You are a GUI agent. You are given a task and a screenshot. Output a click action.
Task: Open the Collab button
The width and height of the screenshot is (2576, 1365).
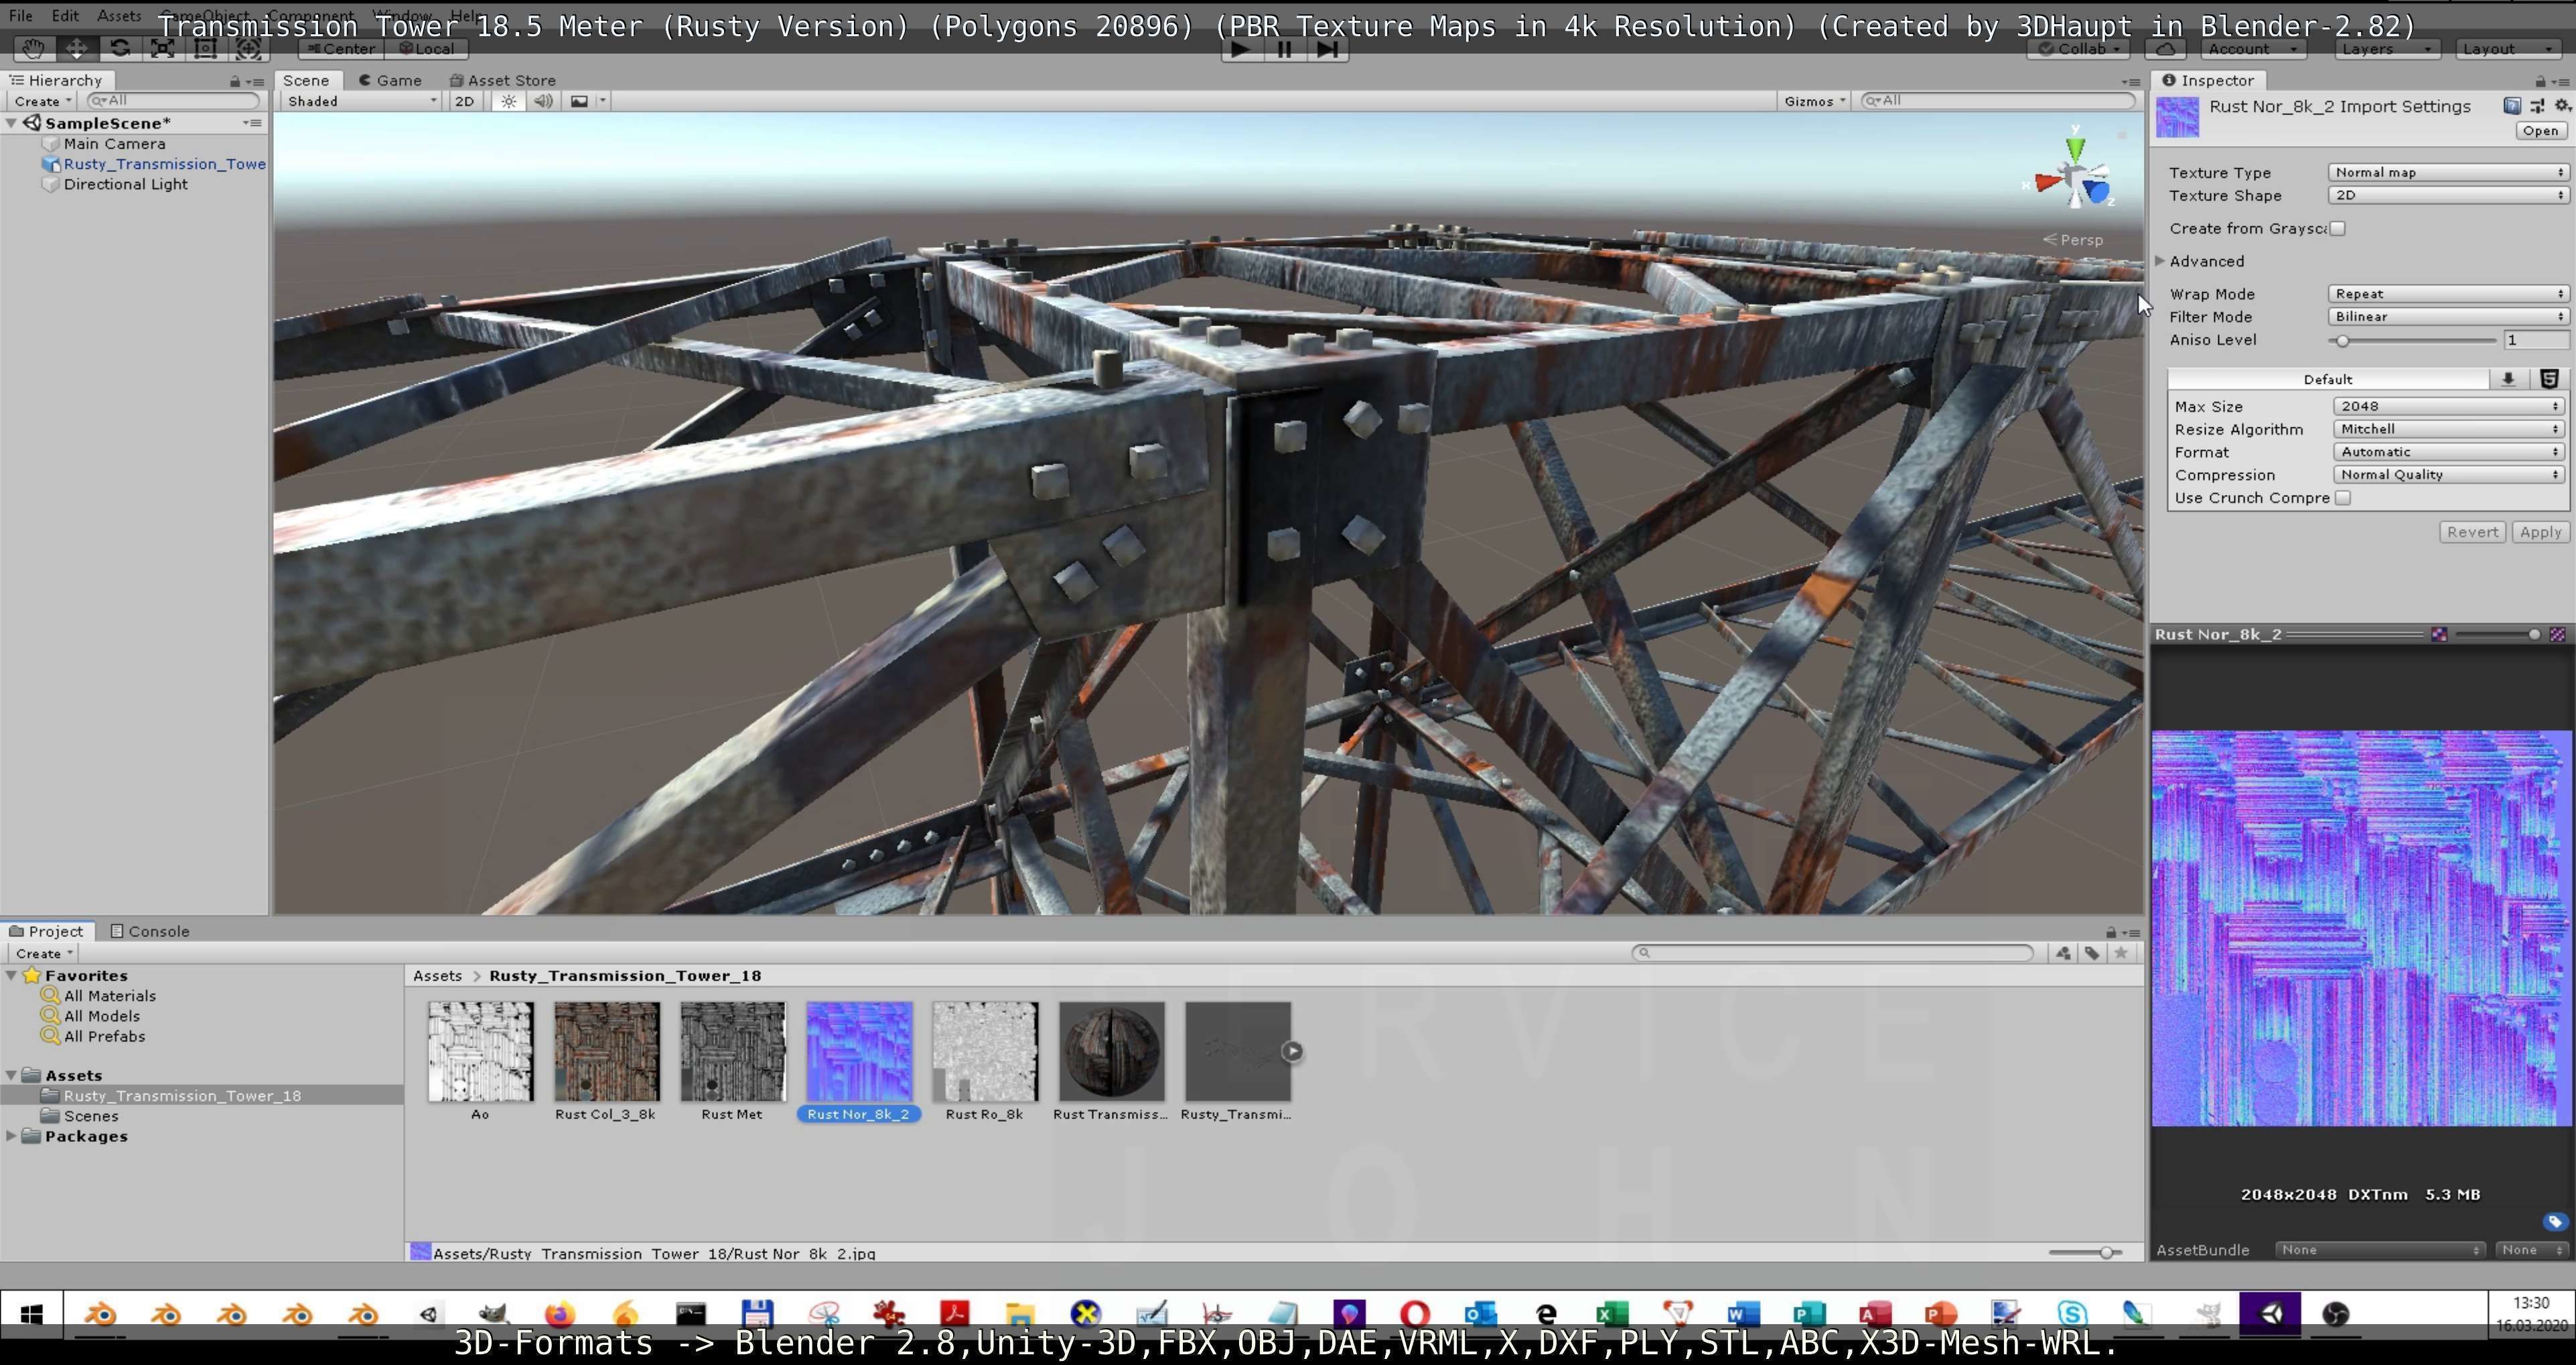(x=2079, y=48)
